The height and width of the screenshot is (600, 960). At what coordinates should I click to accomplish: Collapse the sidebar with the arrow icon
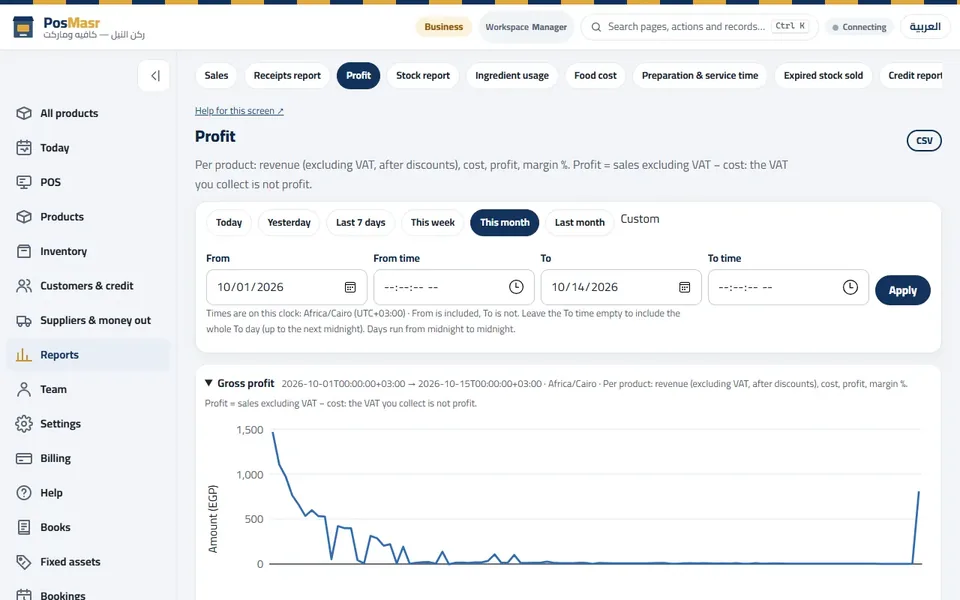[x=154, y=75]
